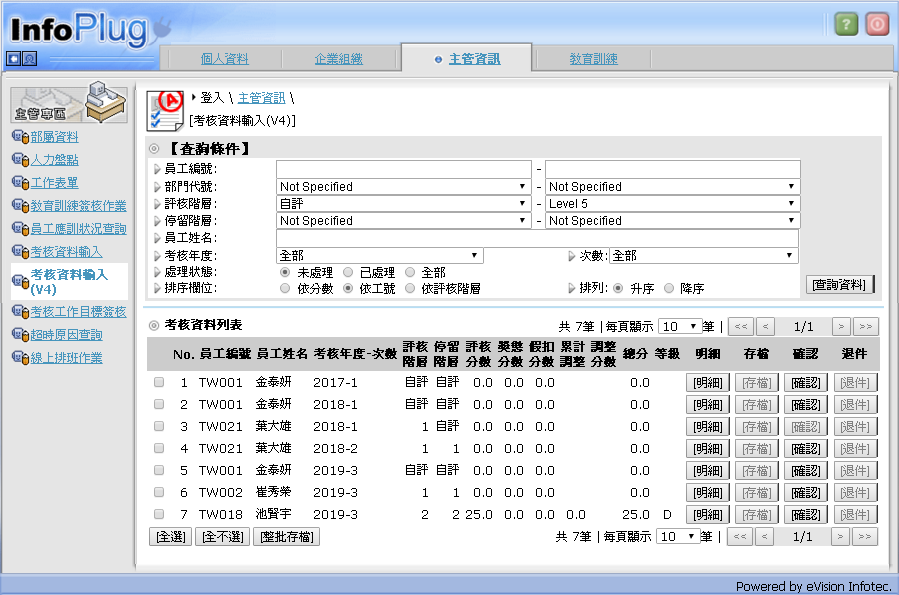
Task: Open 明細 for row 7 池賢宇
Action: (708, 515)
